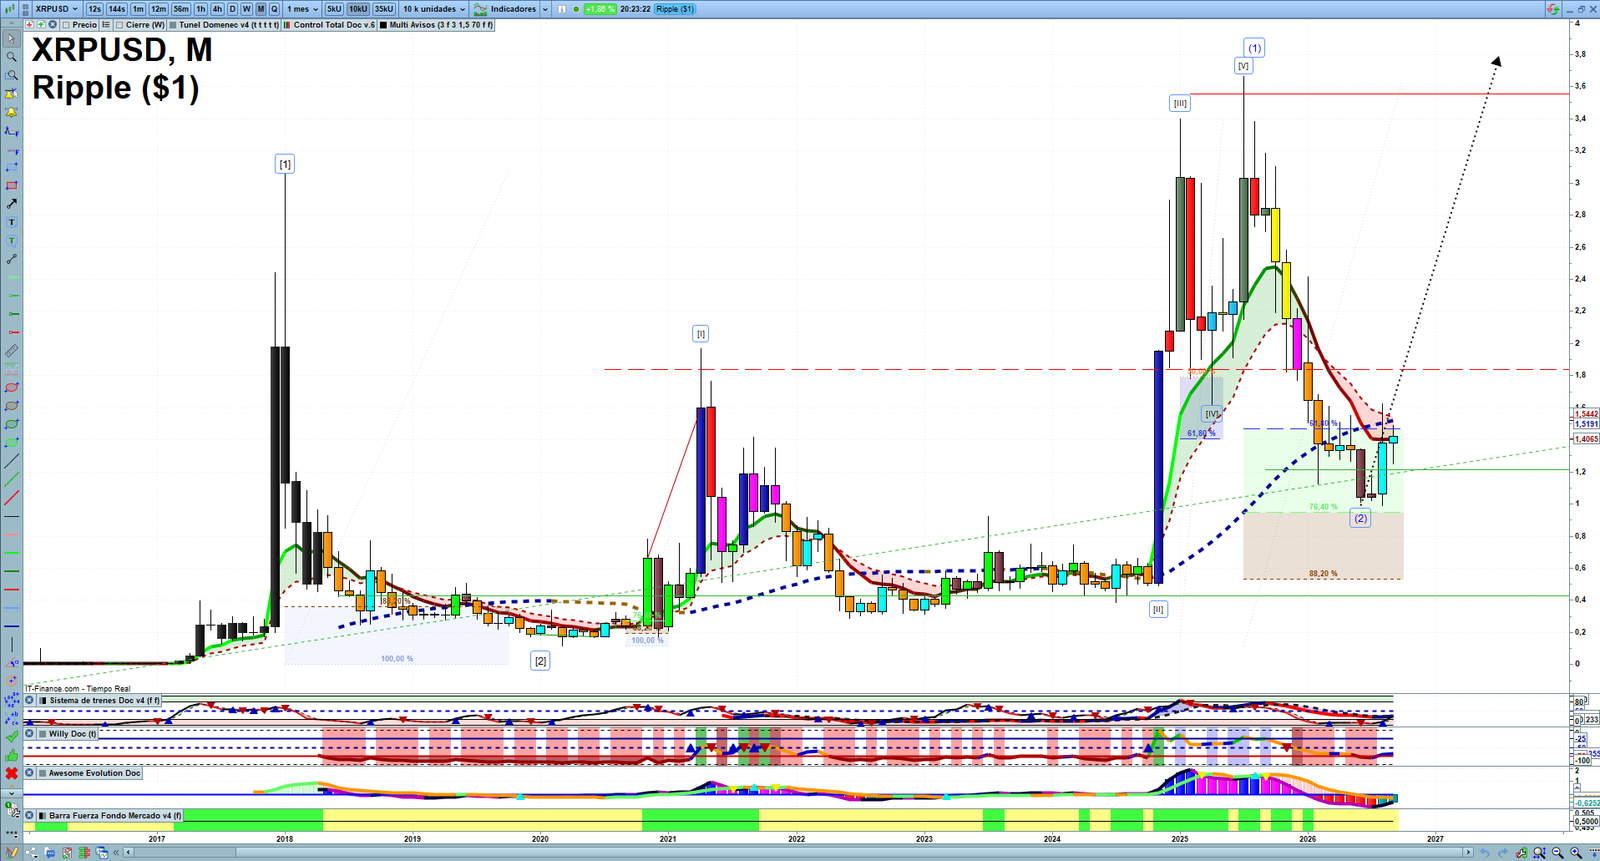Open Tunel Domenec v4 indicator settings

224,25
